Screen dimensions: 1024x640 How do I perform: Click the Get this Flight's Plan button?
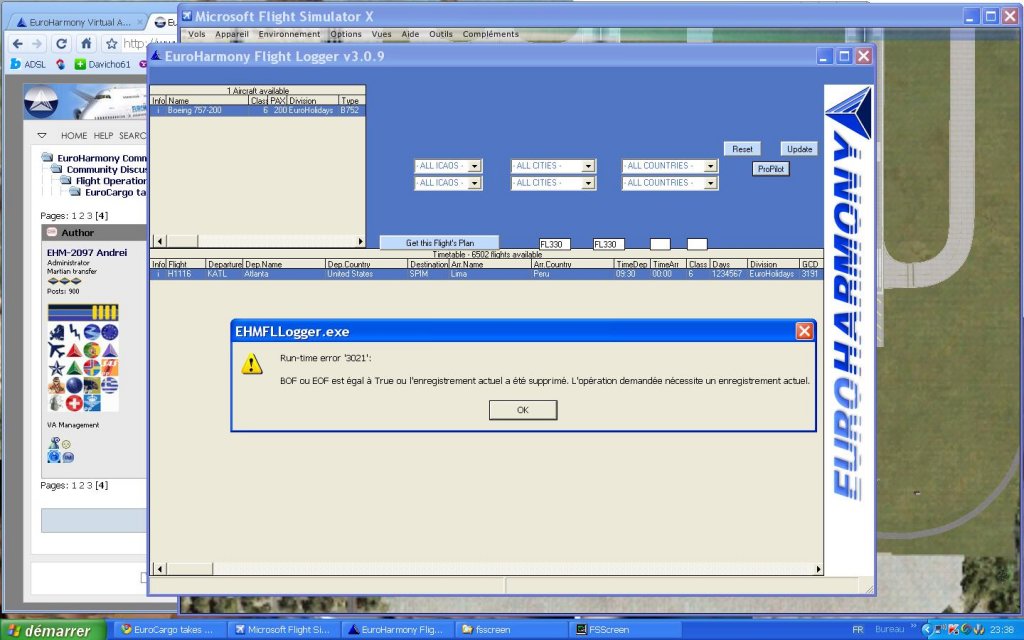coord(439,243)
